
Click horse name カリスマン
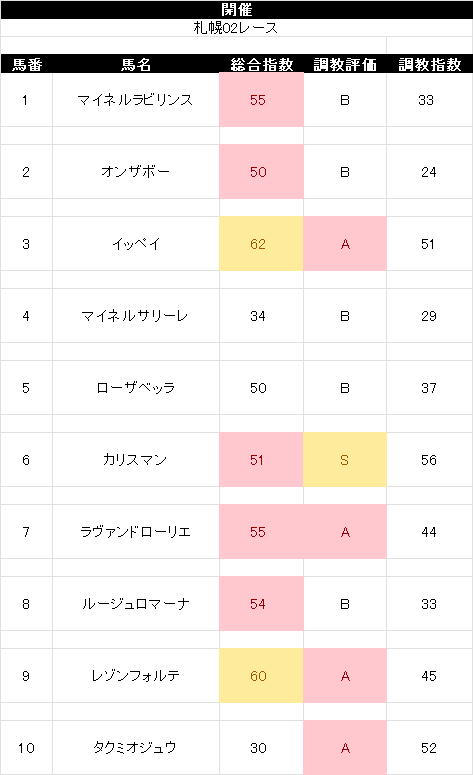point(135,460)
